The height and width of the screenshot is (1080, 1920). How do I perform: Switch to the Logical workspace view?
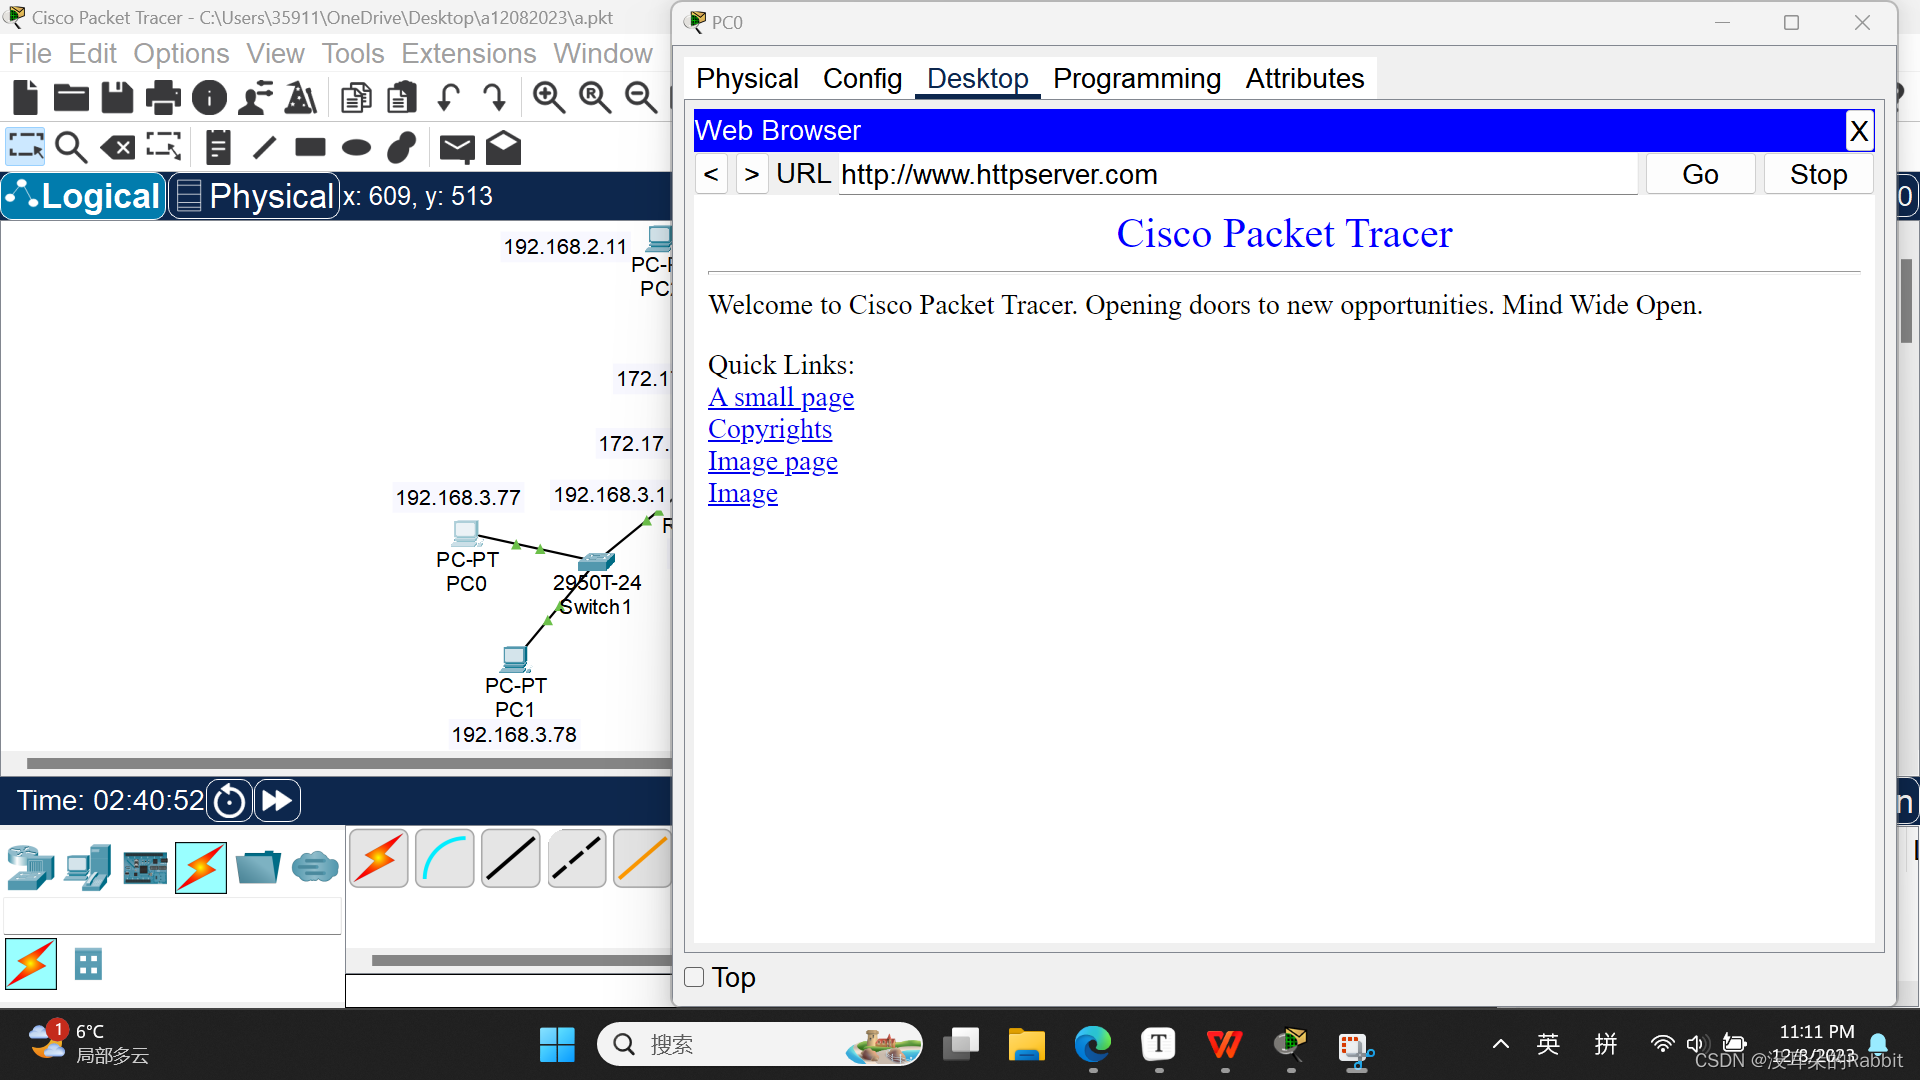[x=84, y=196]
